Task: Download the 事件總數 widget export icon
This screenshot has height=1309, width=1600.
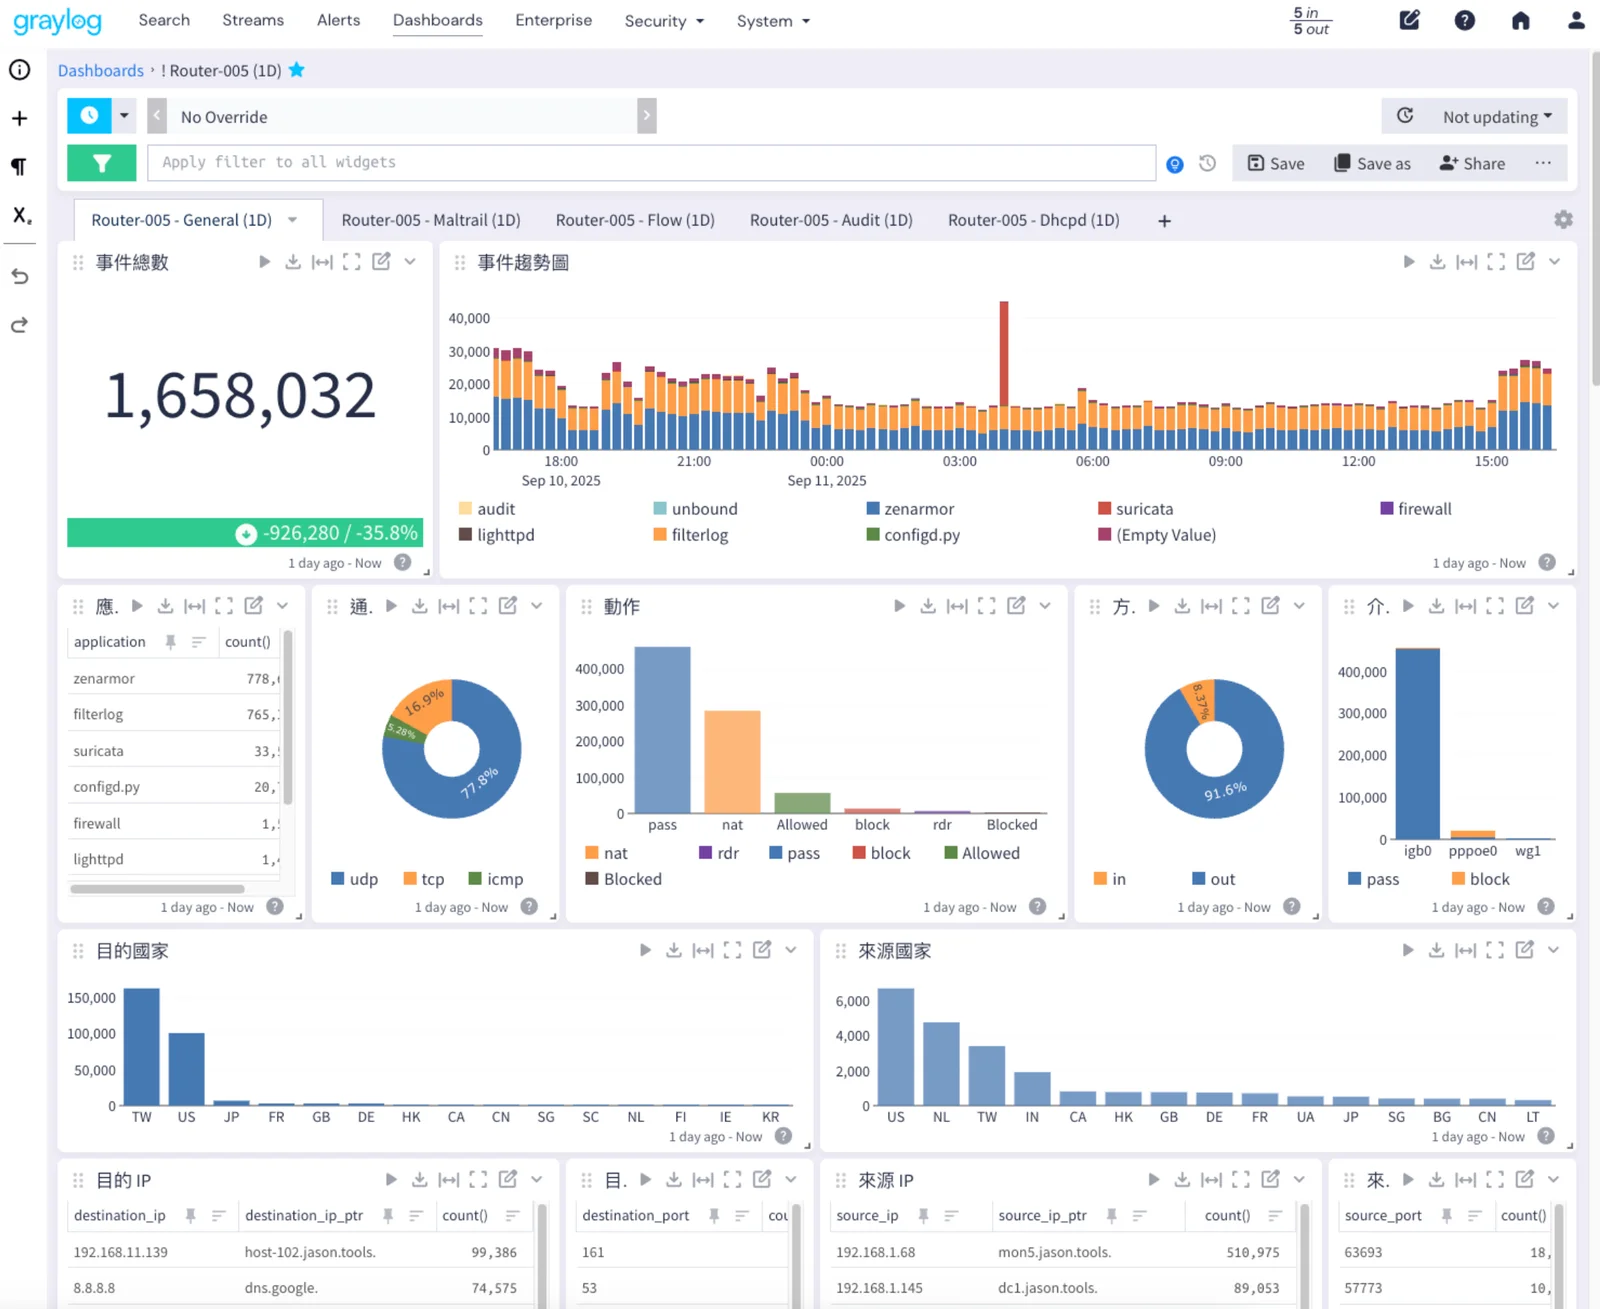Action: tap(293, 262)
